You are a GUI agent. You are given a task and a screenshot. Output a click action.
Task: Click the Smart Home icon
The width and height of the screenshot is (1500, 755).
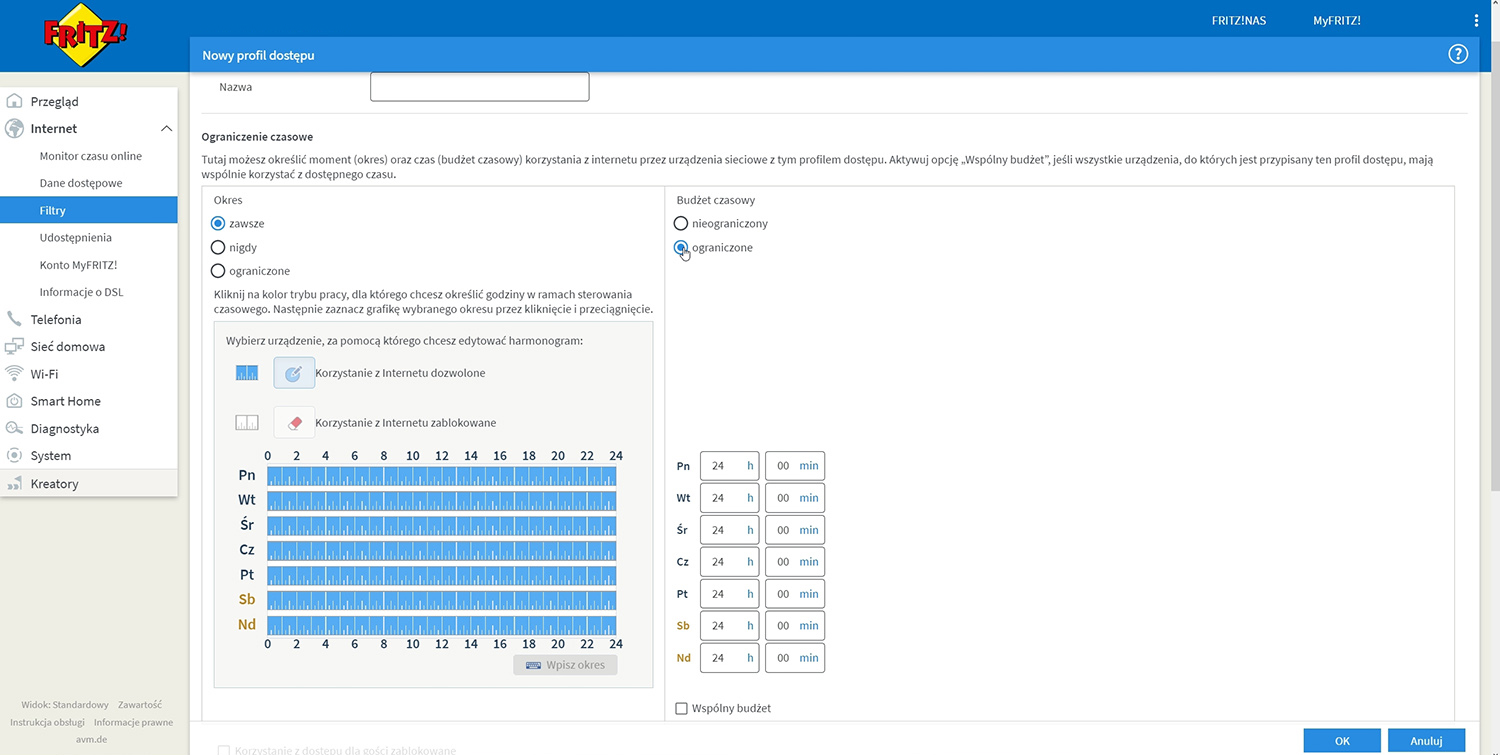tap(14, 401)
